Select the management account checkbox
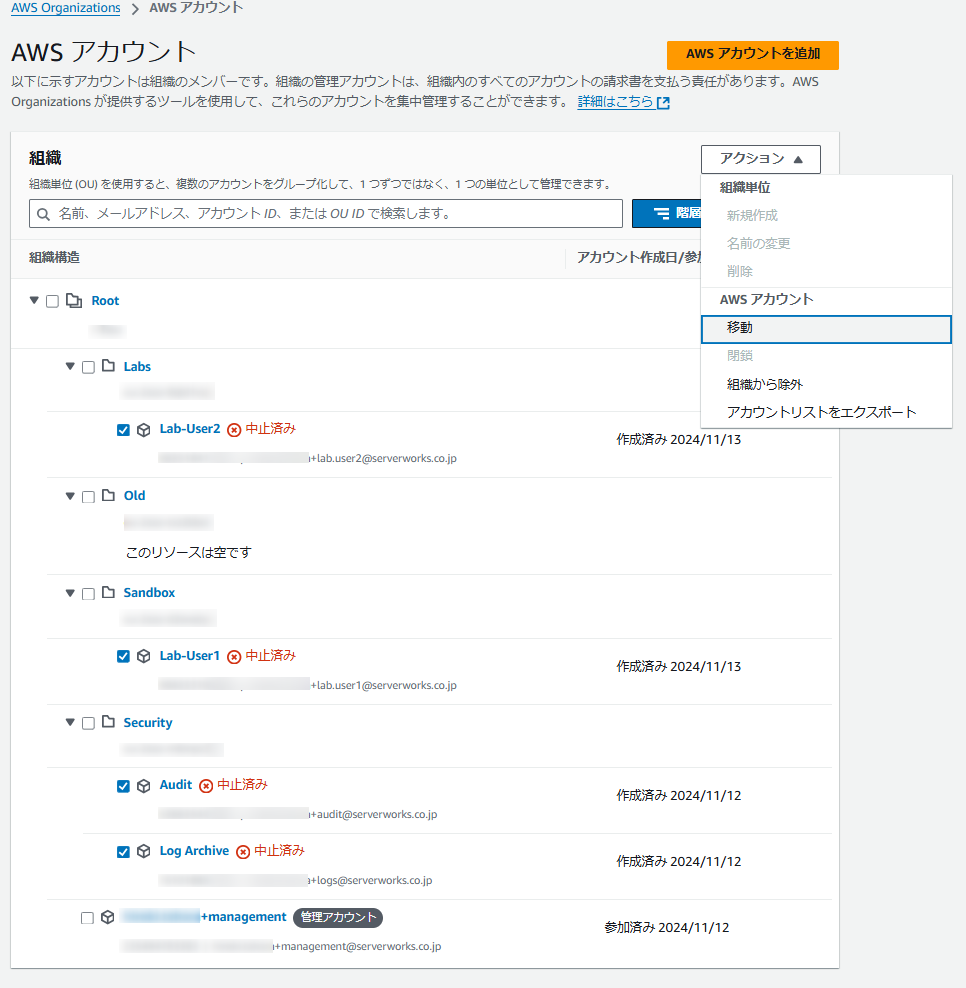966x988 pixels. (88, 918)
